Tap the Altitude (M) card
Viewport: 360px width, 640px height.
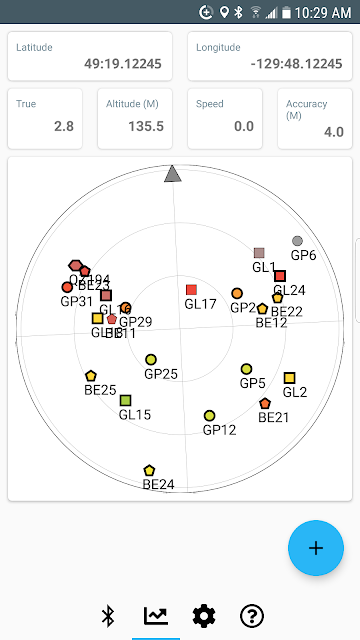click(135, 119)
